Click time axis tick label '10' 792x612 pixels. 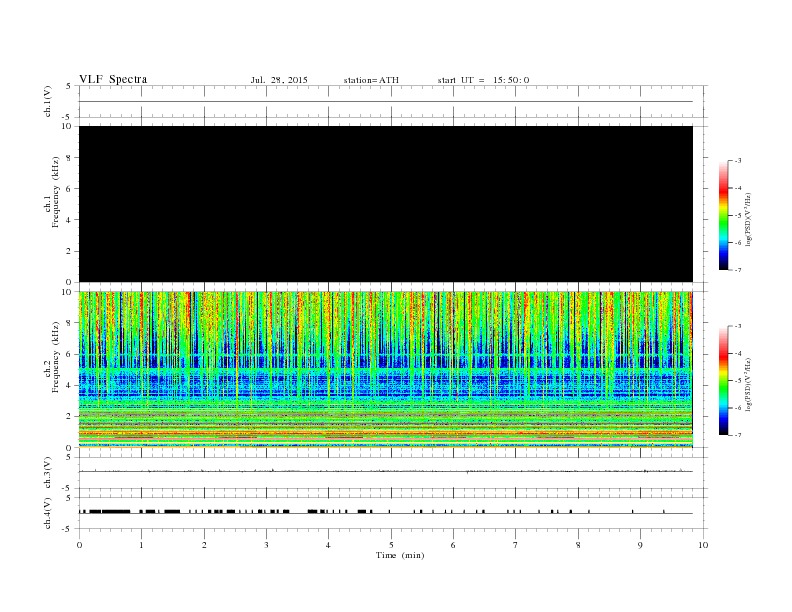[x=703, y=545]
